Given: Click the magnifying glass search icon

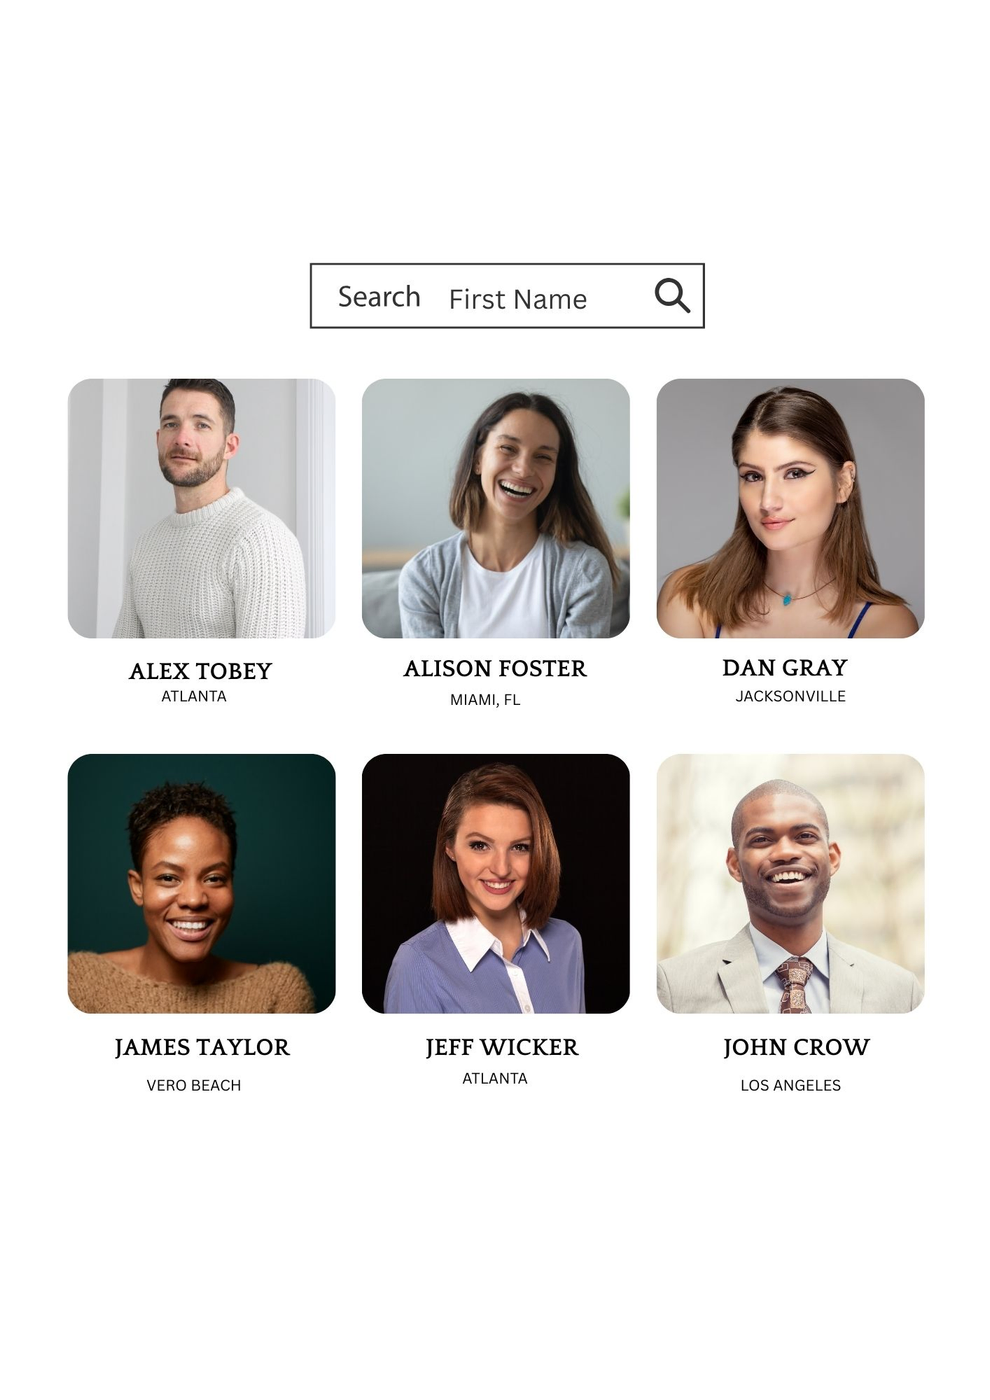Looking at the screenshot, I should tap(672, 296).
